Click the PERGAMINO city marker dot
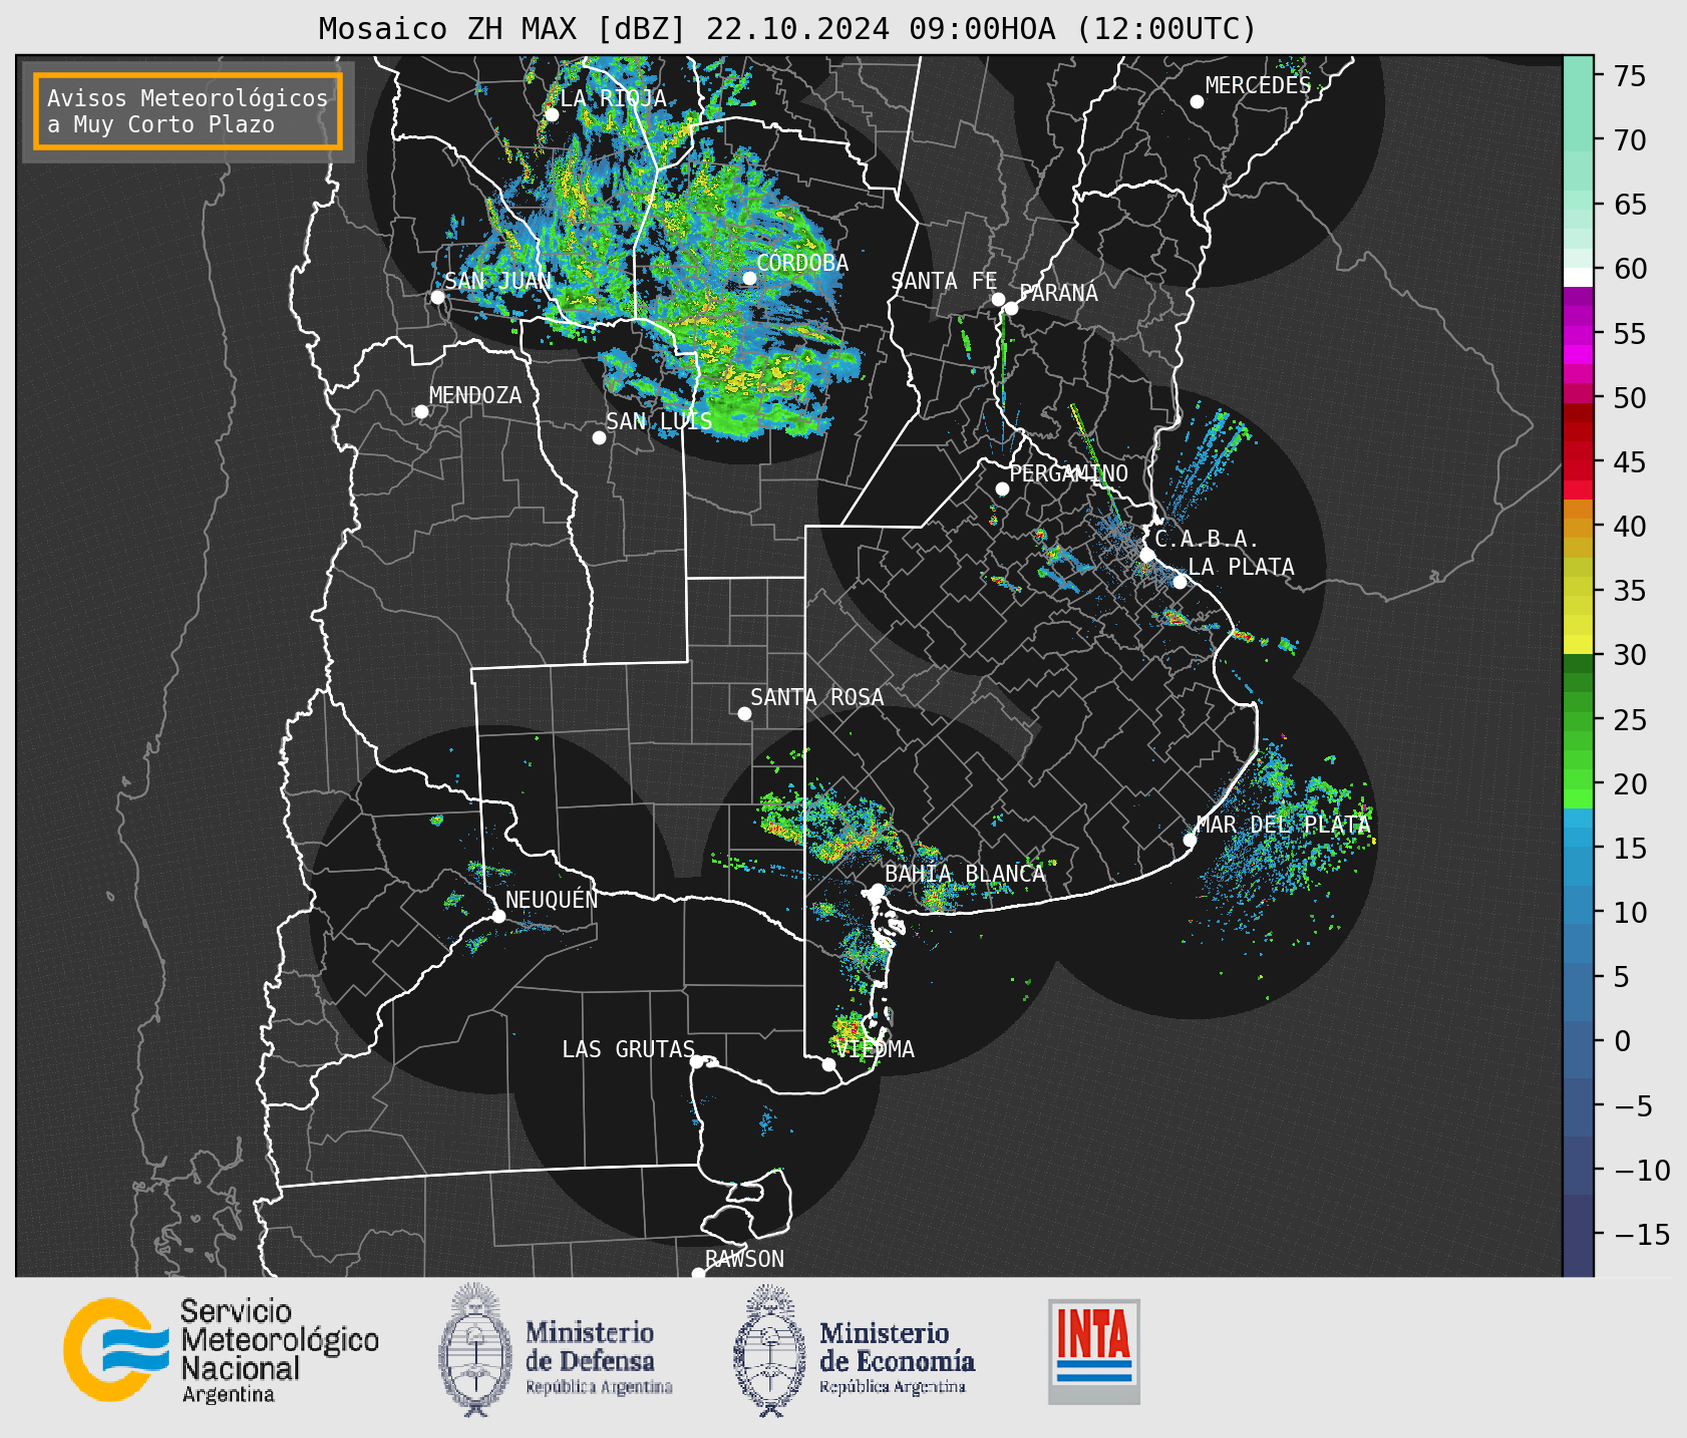The width and height of the screenshot is (1687, 1438). pyautogui.click(x=1002, y=489)
